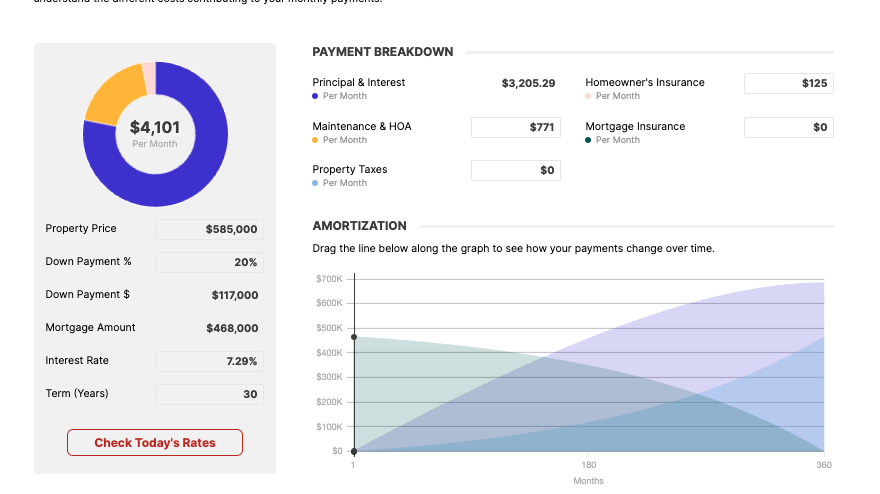This screenshot has height=494, width=880.
Task: Click the Mortgage Amount label
Action: point(90,327)
